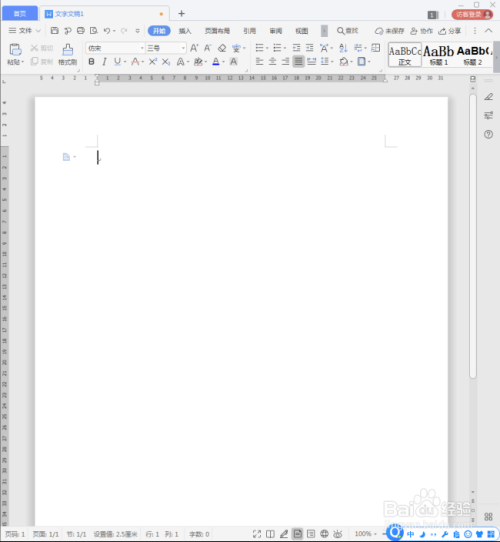This screenshot has width=500, height=542.
Task: Click the vertical document scrollbar
Action: coord(473,235)
